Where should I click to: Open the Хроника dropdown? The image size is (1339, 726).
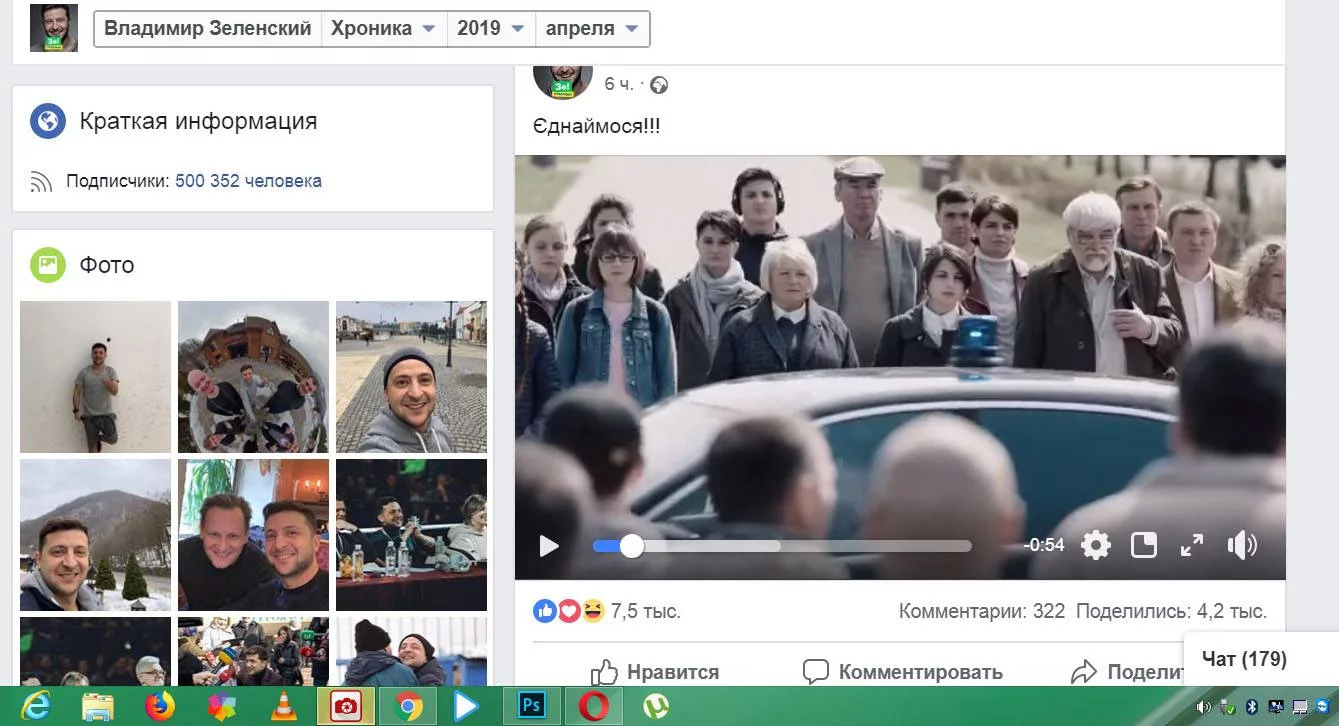384,28
